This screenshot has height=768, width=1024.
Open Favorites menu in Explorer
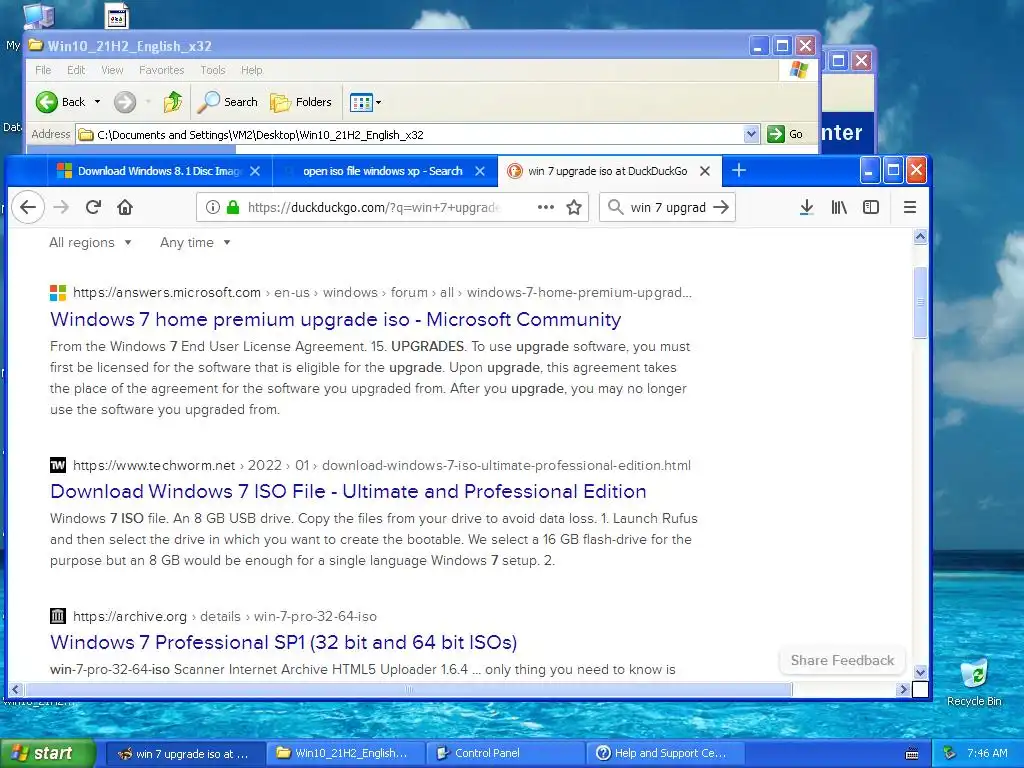[x=161, y=70]
